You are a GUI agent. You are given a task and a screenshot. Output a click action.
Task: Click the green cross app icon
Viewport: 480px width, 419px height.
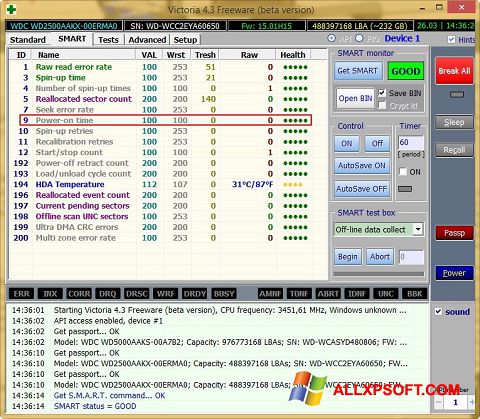pyautogui.click(x=11, y=9)
